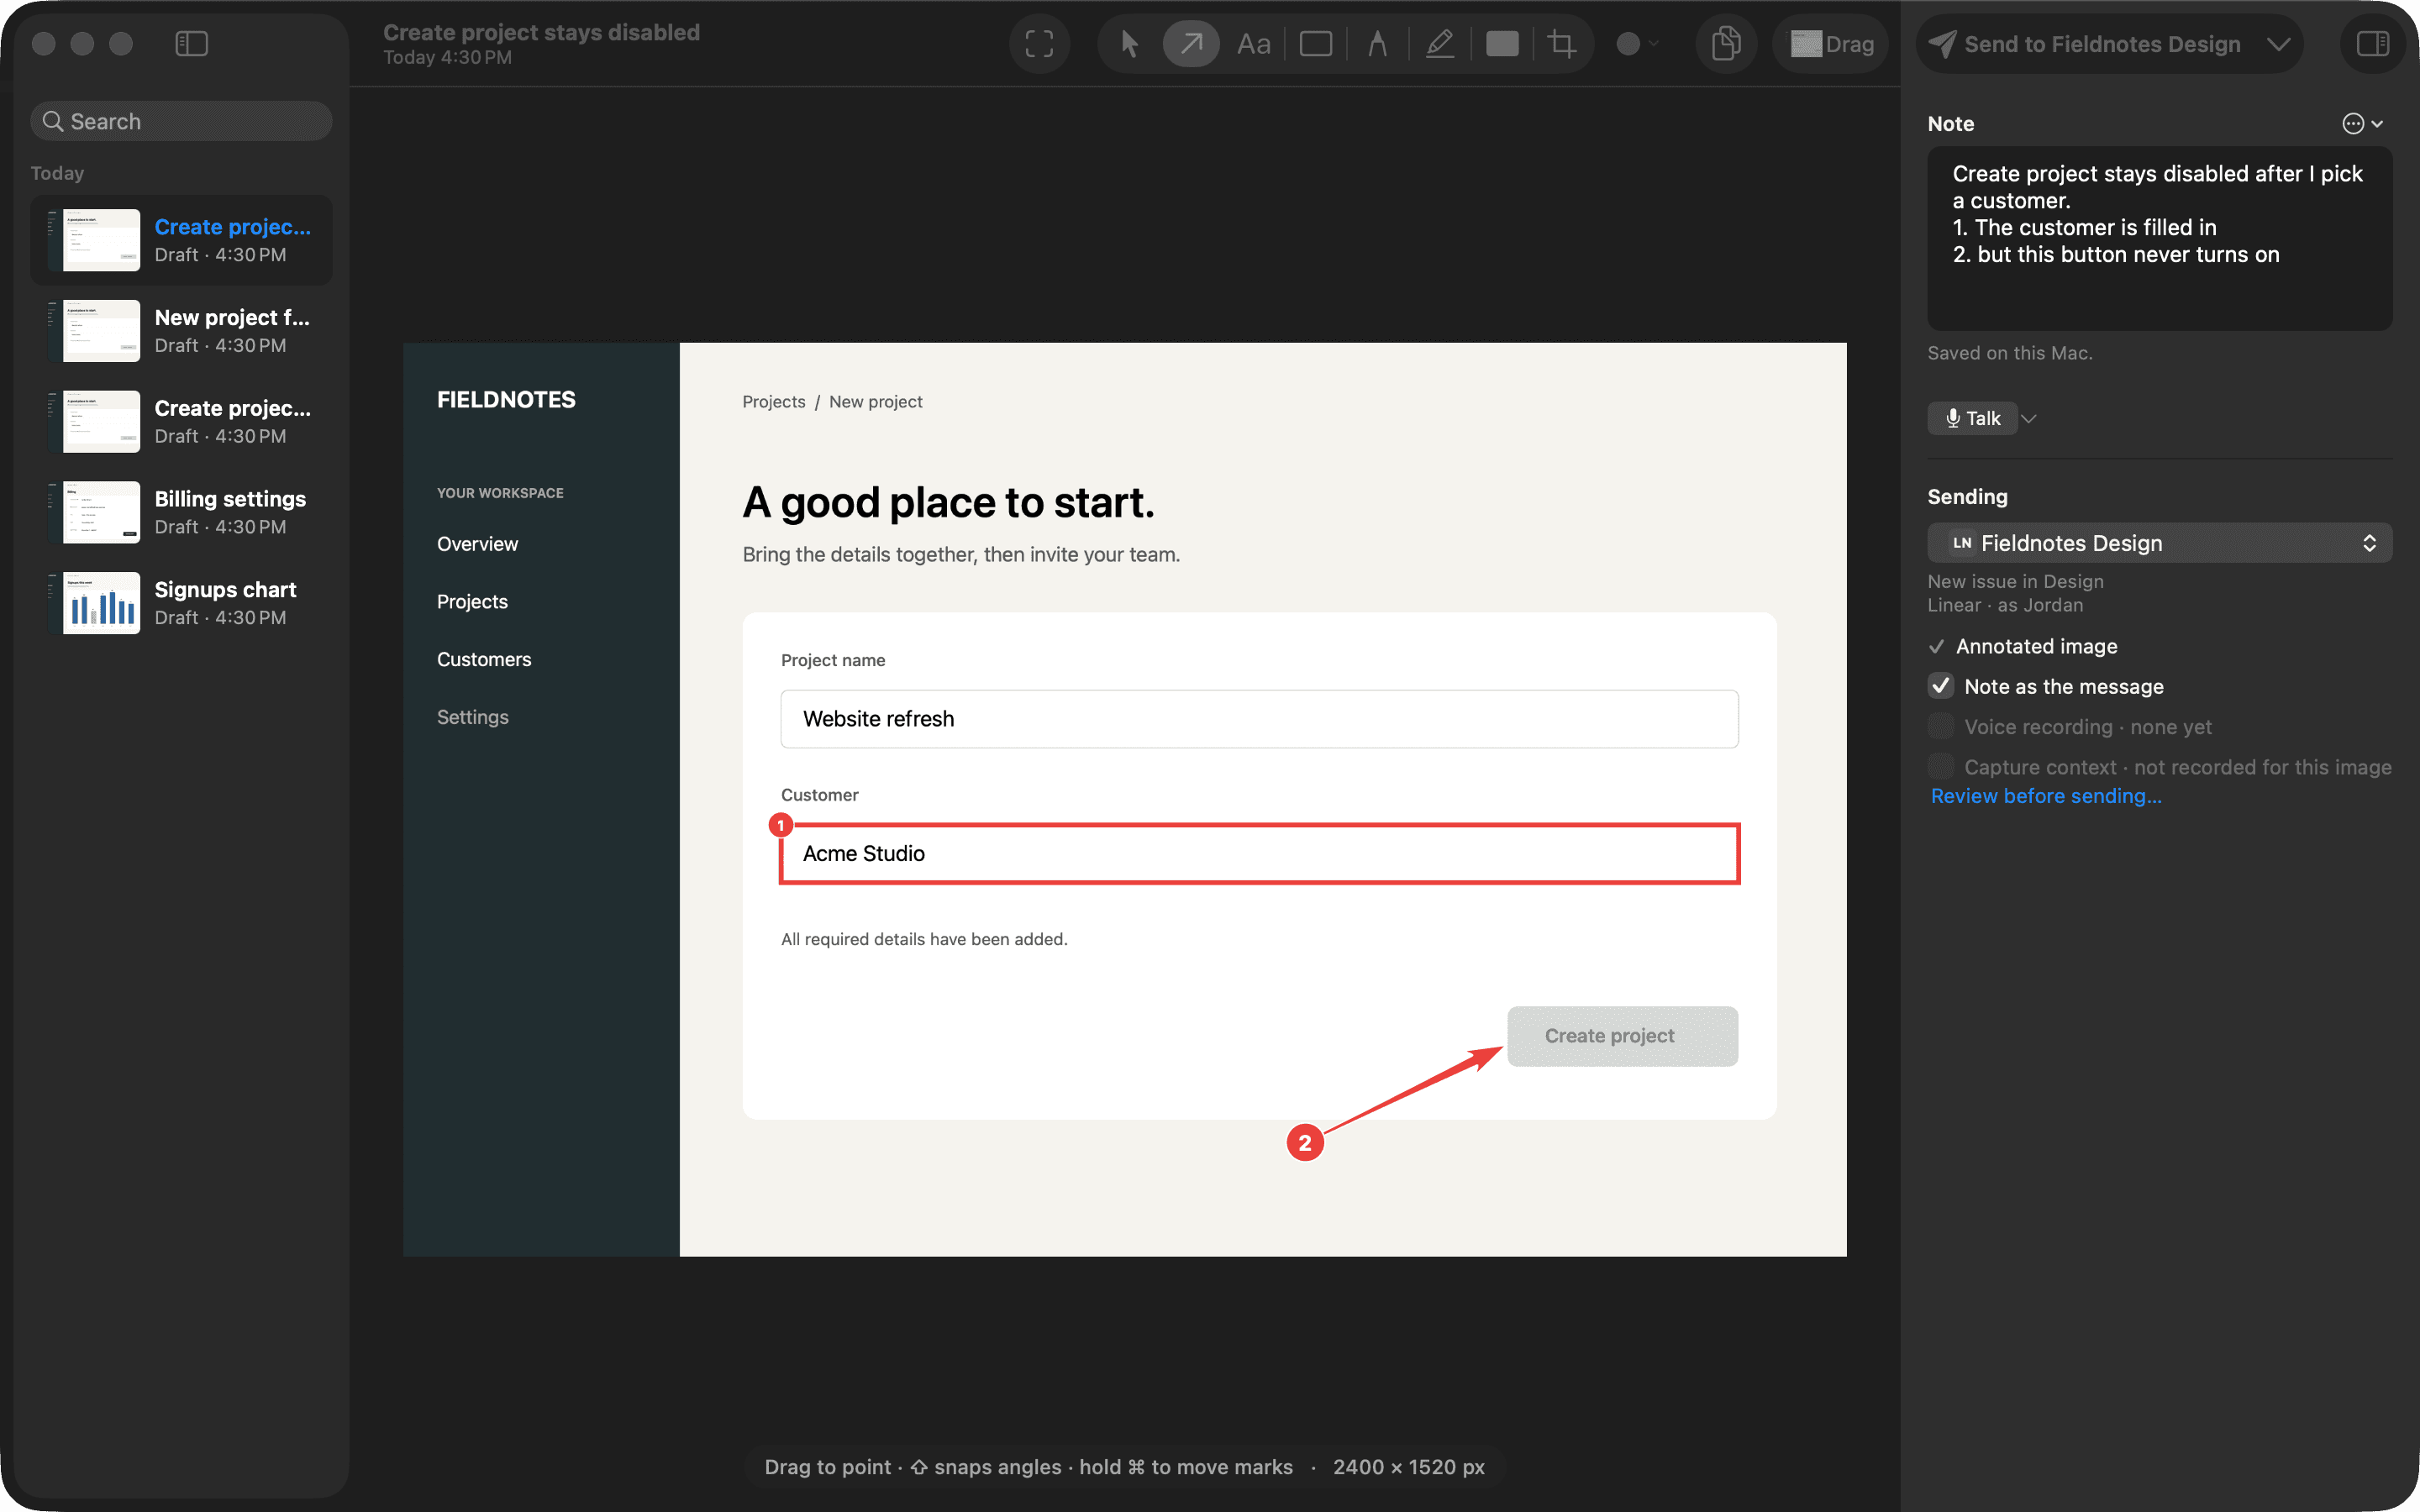Click the Talk microphone button
Screen dimensions: 2420x1512
click(1971, 418)
